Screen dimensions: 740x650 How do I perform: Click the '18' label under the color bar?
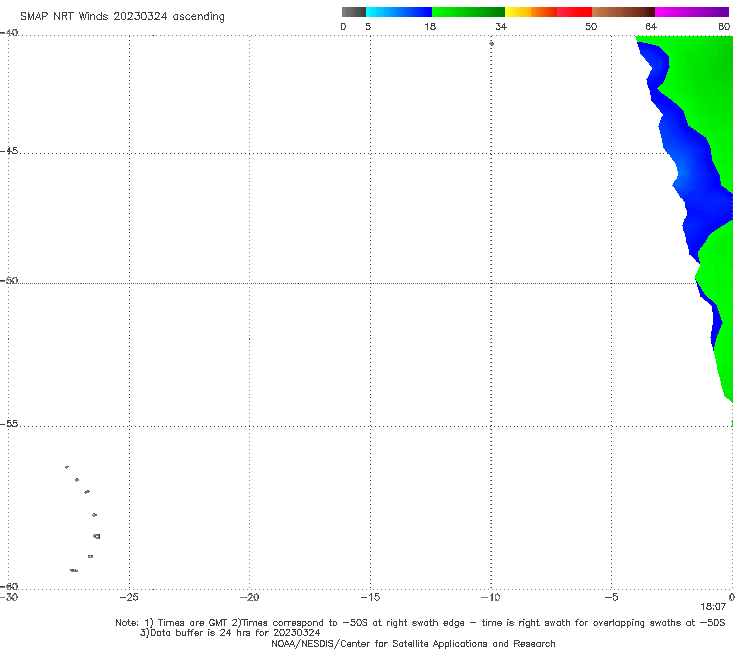point(430,26)
